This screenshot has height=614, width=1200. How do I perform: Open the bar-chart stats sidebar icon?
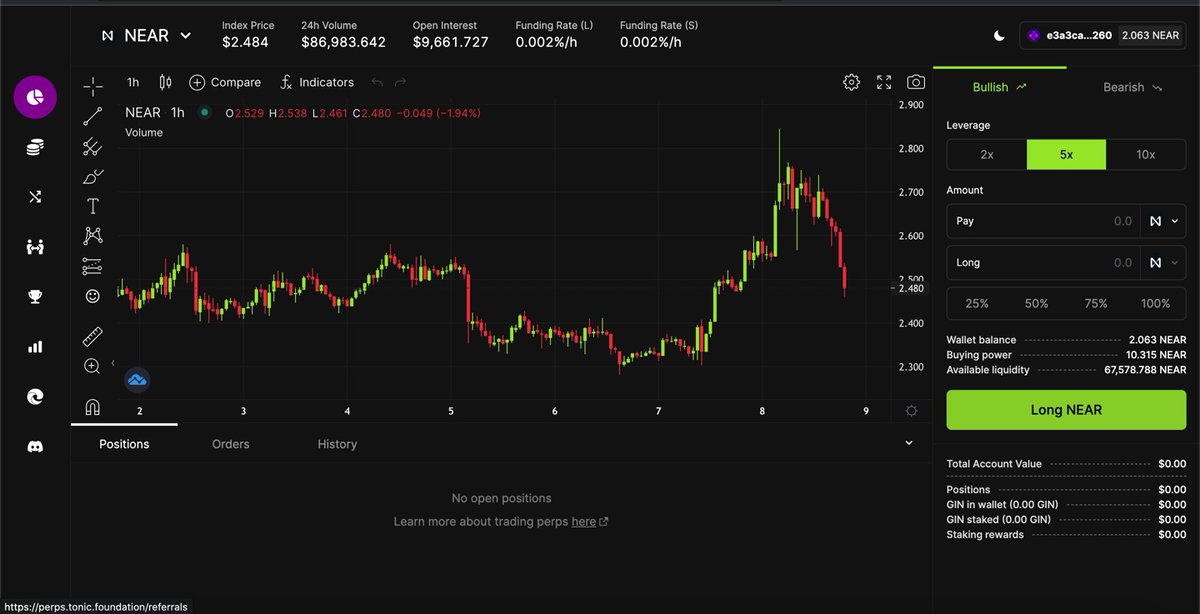pyautogui.click(x=35, y=347)
